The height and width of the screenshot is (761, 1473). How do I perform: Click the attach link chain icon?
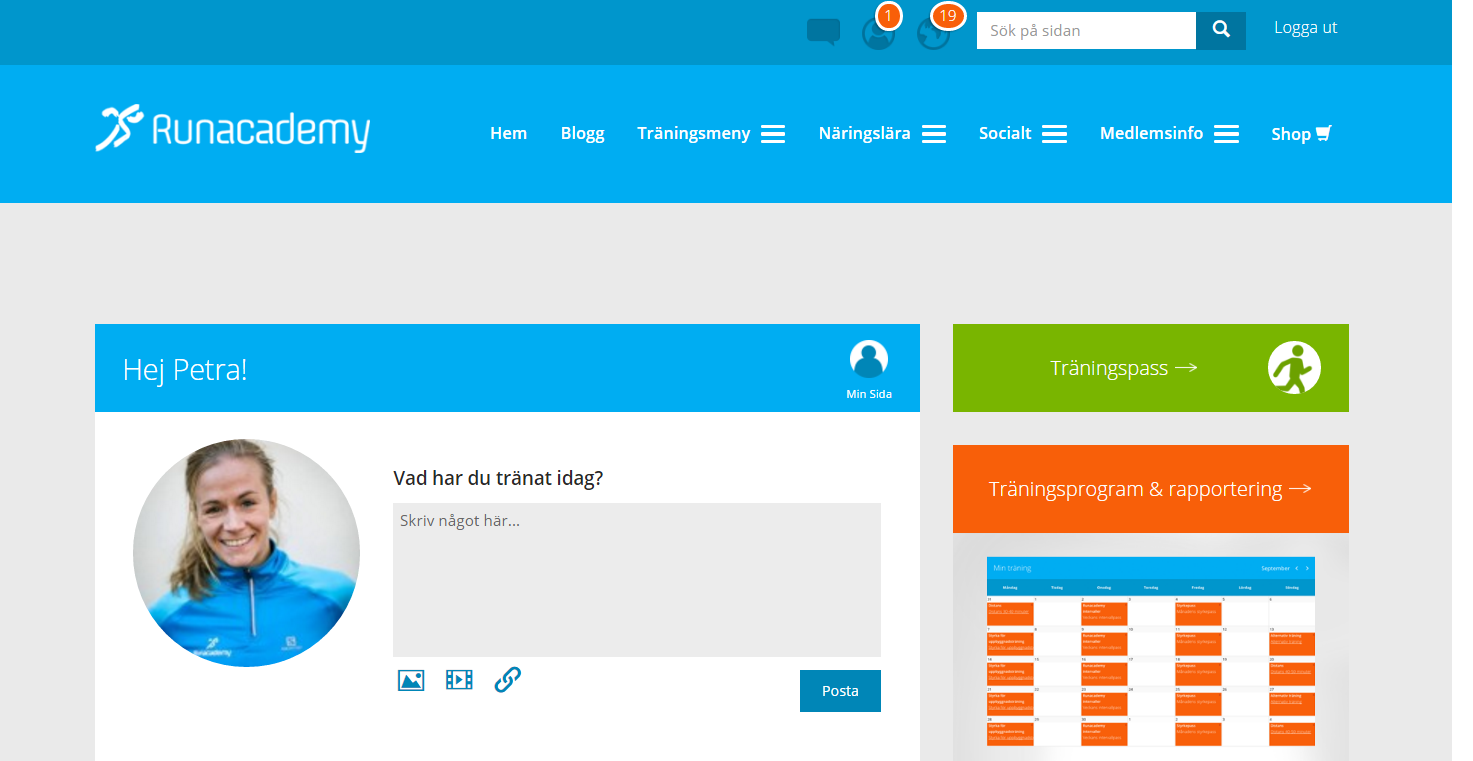[x=508, y=680]
